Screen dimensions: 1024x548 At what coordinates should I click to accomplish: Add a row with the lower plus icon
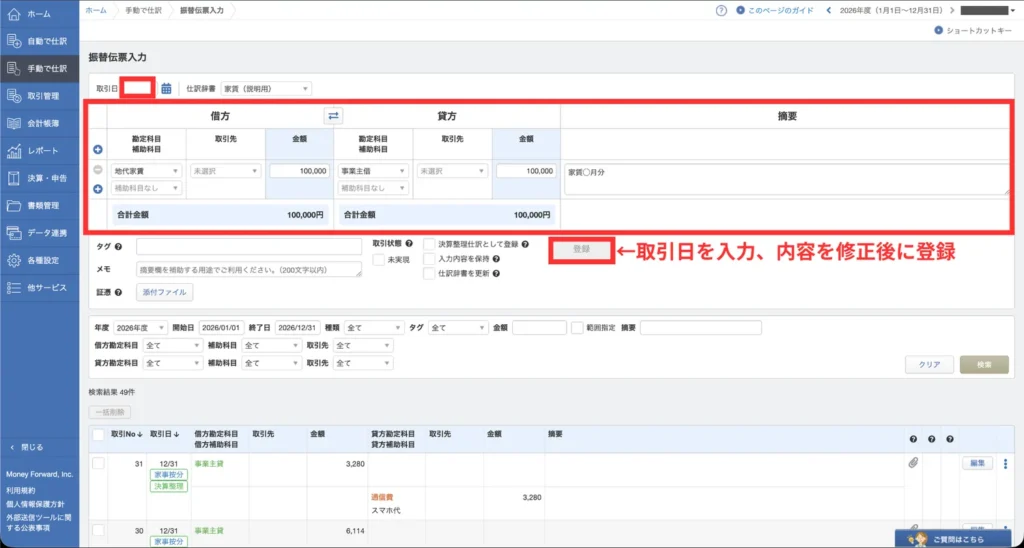[x=98, y=189]
